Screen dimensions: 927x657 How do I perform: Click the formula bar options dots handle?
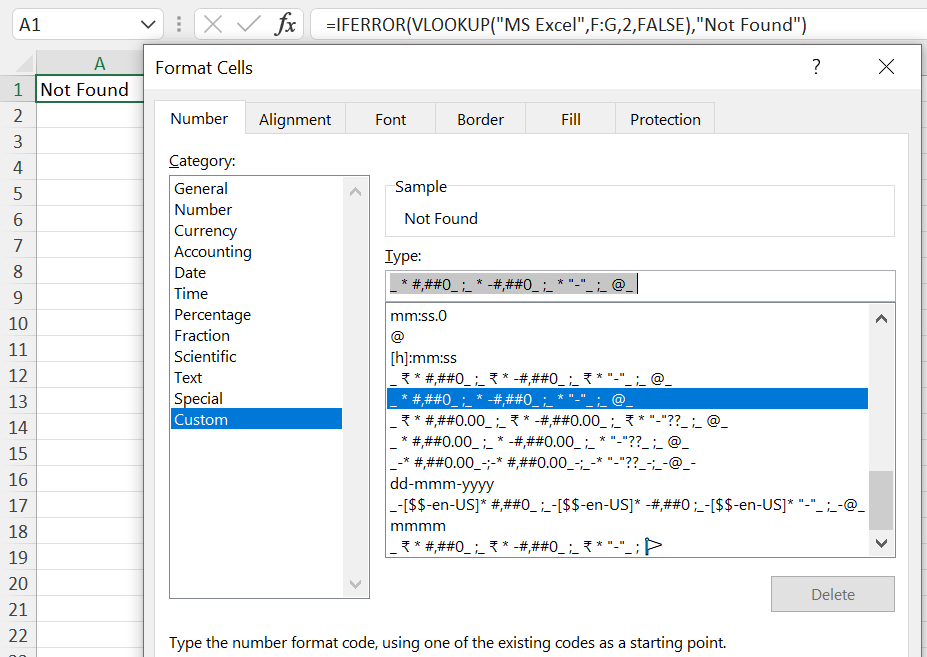pos(179,24)
